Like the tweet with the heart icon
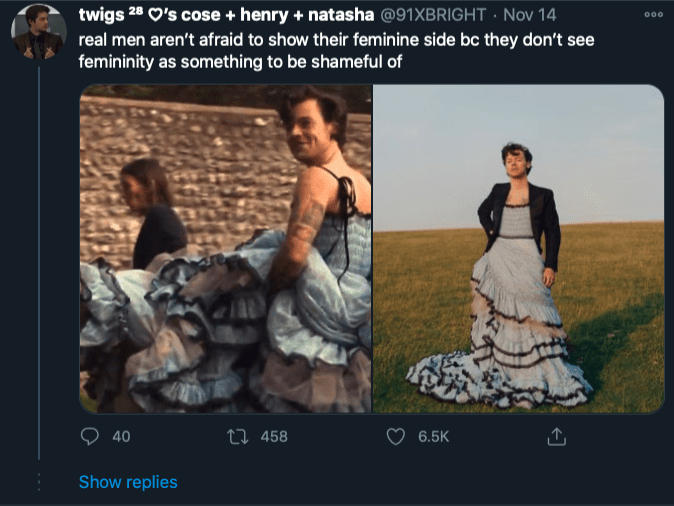The image size is (674, 506). [x=397, y=437]
